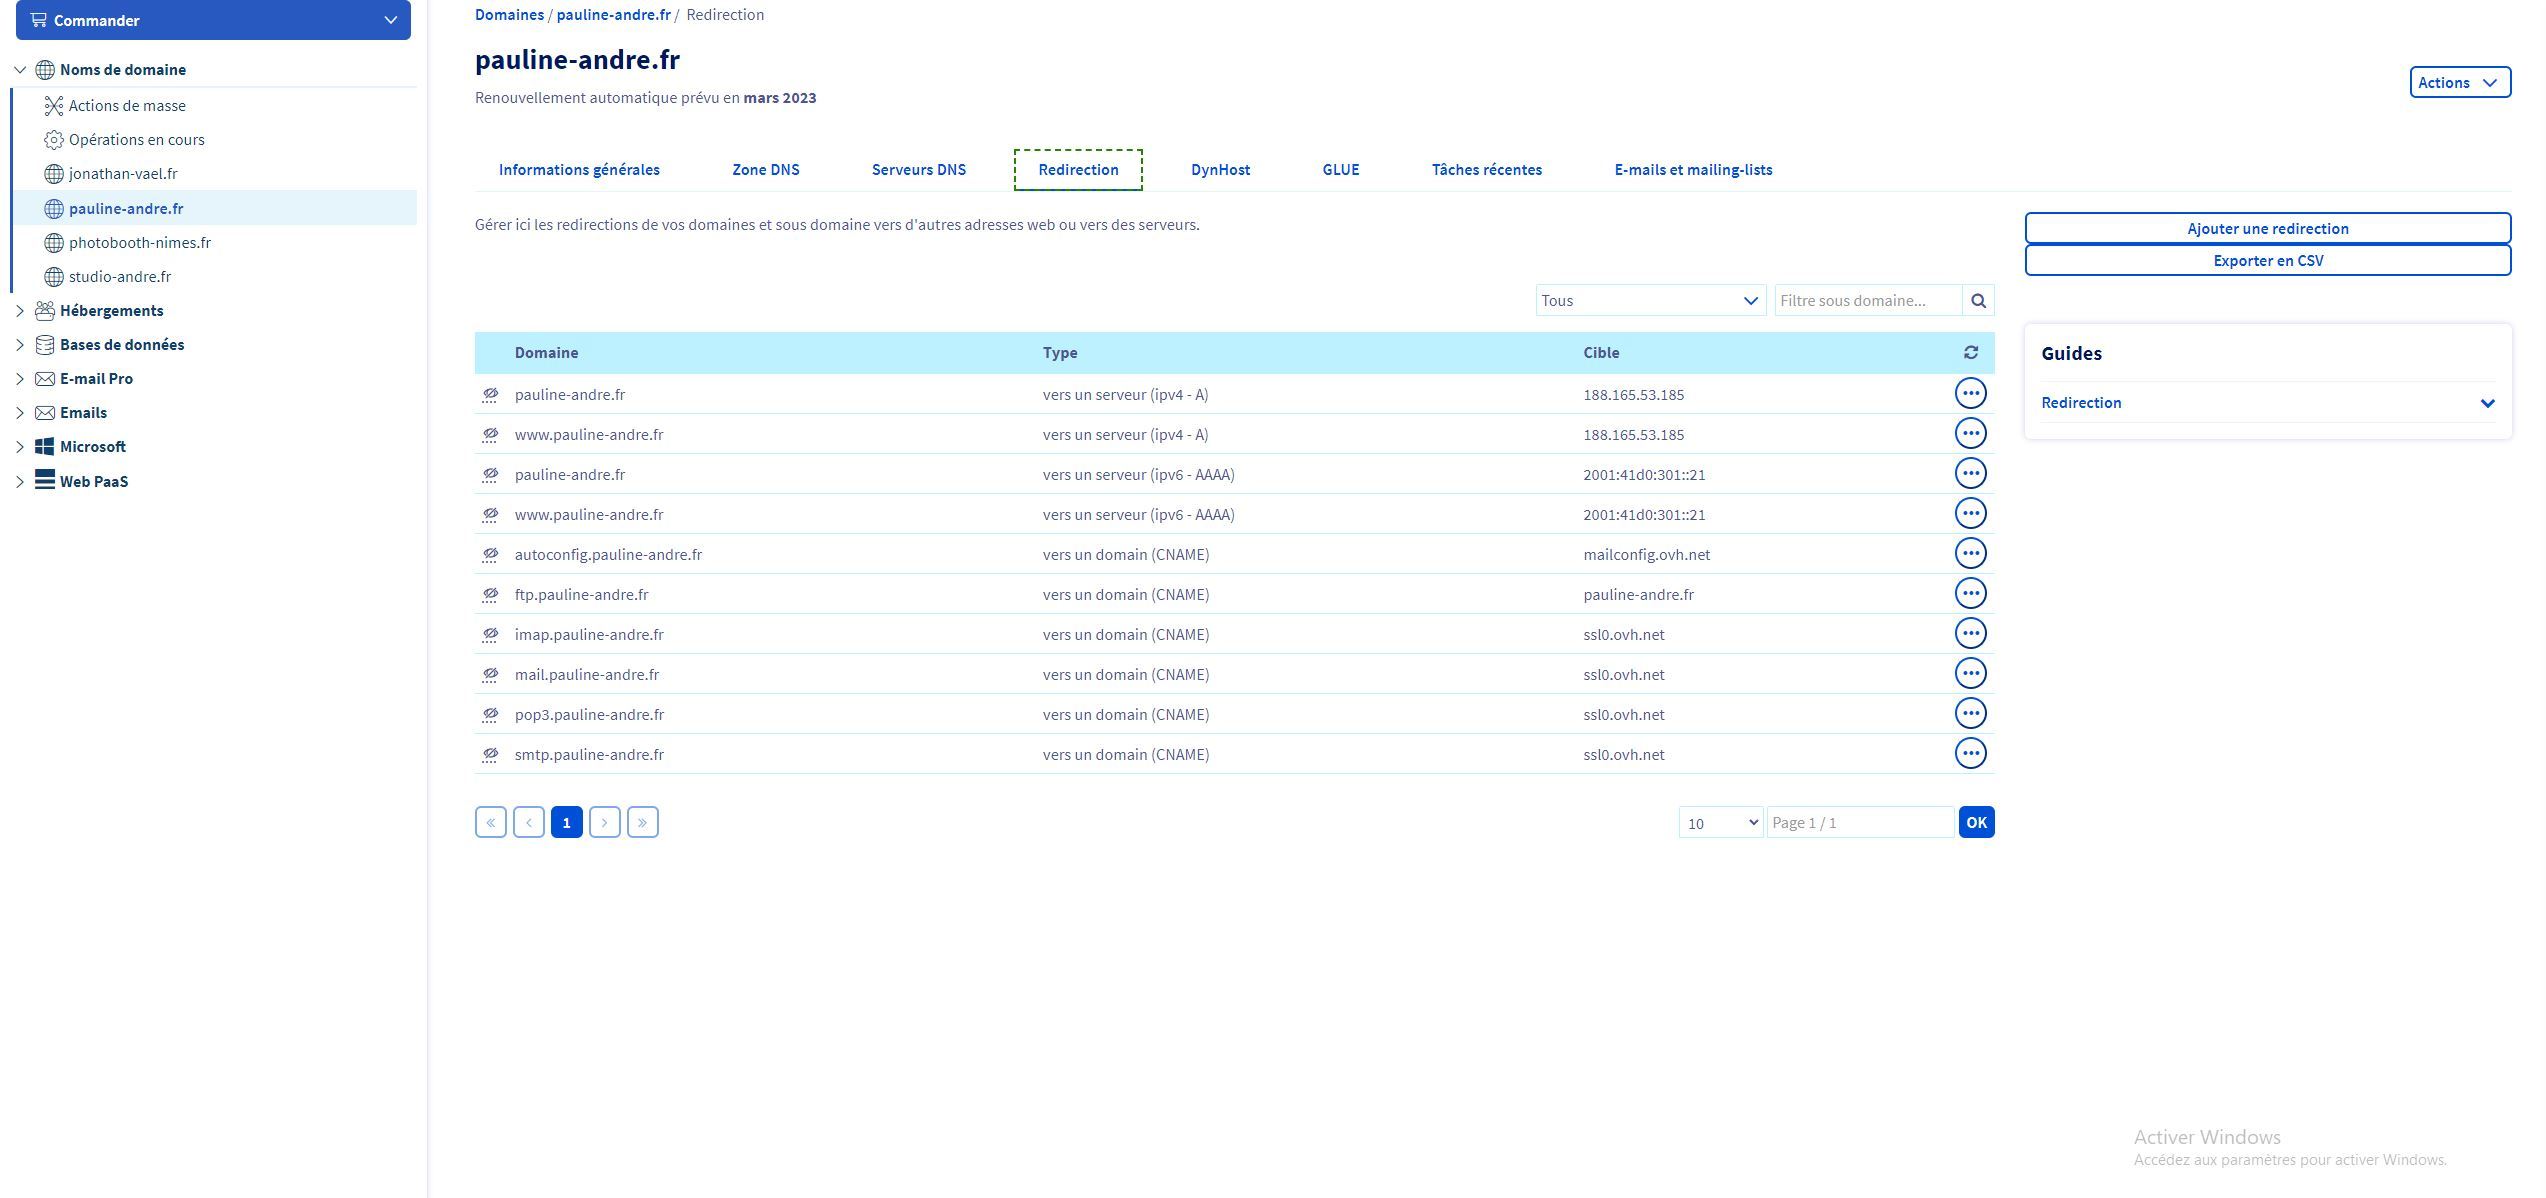The width and height of the screenshot is (2546, 1198).
Task: Toggle eye icon for mail.pauline-andre.fr row
Action: click(490, 675)
